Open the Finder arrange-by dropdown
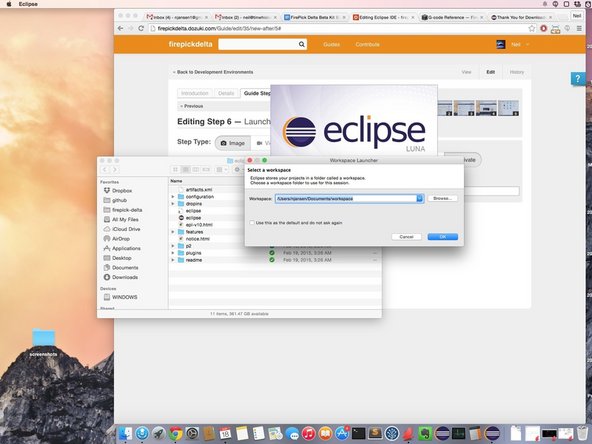 tap(222, 170)
